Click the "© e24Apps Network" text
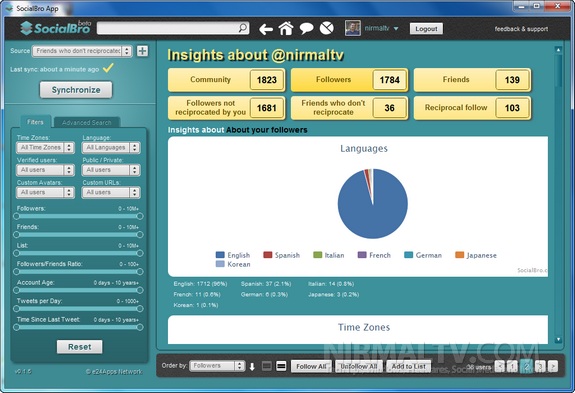The height and width of the screenshot is (393, 575). coord(114,372)
